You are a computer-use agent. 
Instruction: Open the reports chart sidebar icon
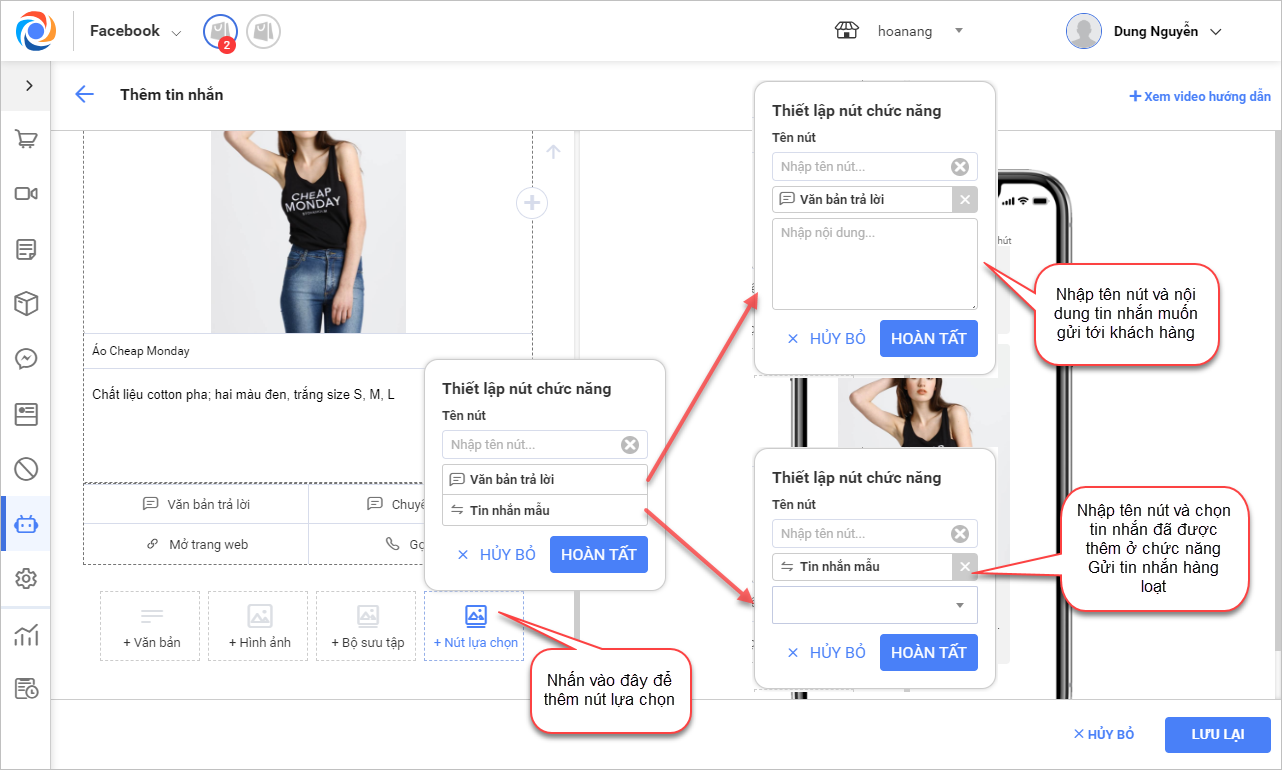[26, 635]
